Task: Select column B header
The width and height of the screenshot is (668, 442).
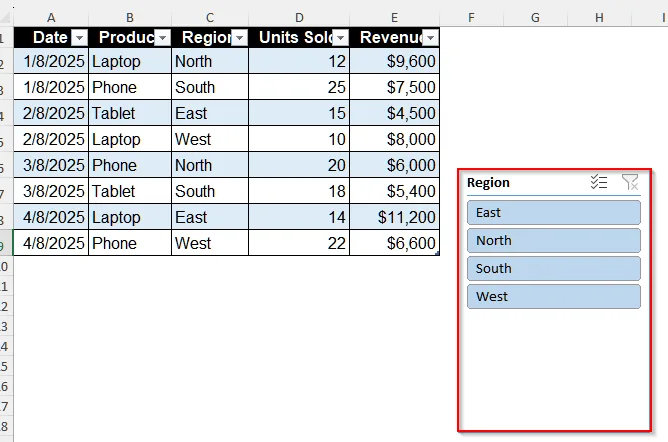Action: (130, 18)
